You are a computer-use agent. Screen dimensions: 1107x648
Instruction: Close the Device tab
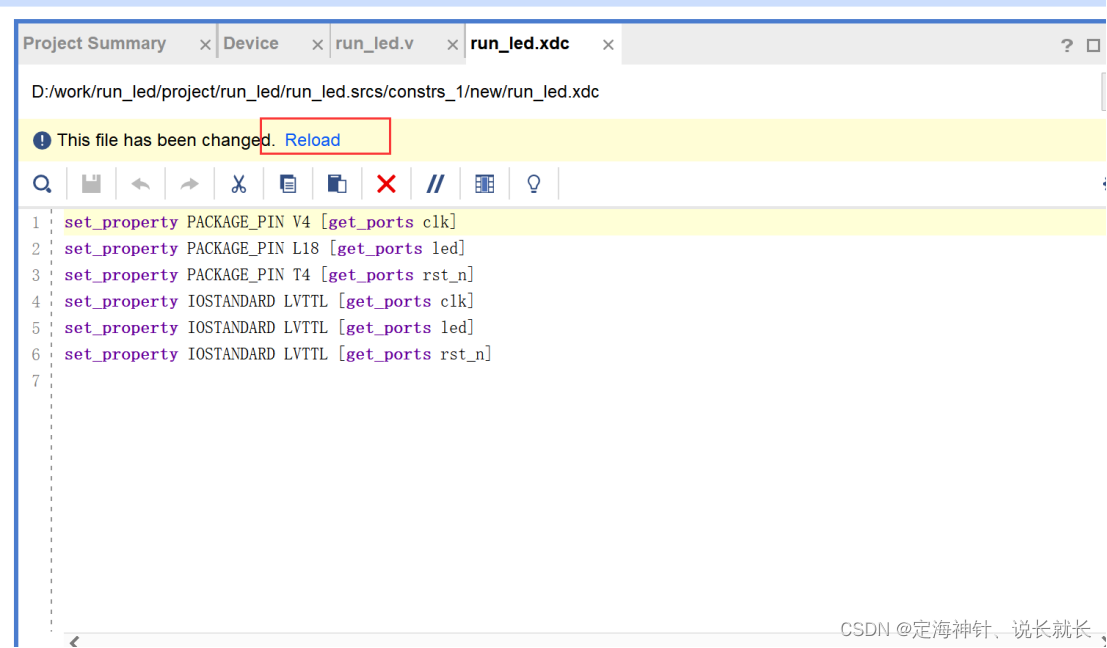pyautogui.click(x=317, y=44)
